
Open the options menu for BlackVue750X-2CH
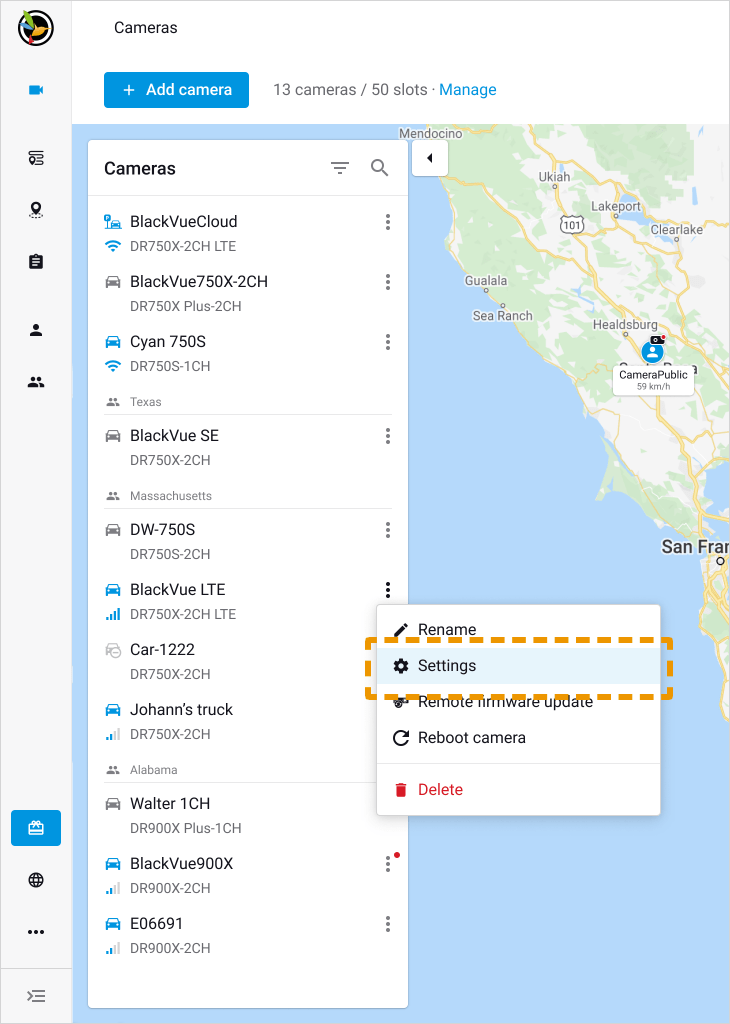(x=388, y=282)
